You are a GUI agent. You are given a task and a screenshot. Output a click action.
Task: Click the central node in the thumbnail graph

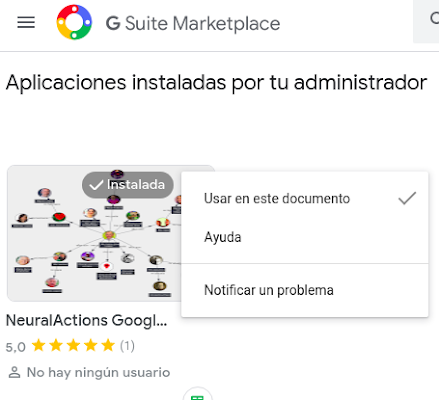click(x=109, y=235)
